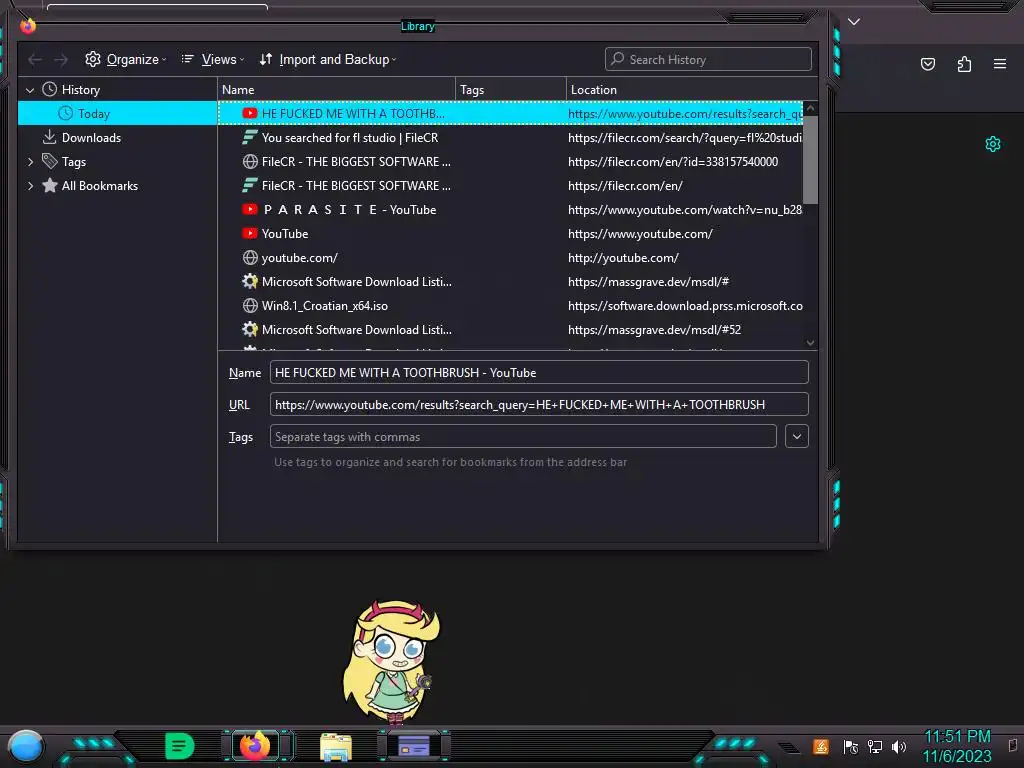Click the Firefox taskbar icon
This screenshot has height=768, width=1024.
255,746
